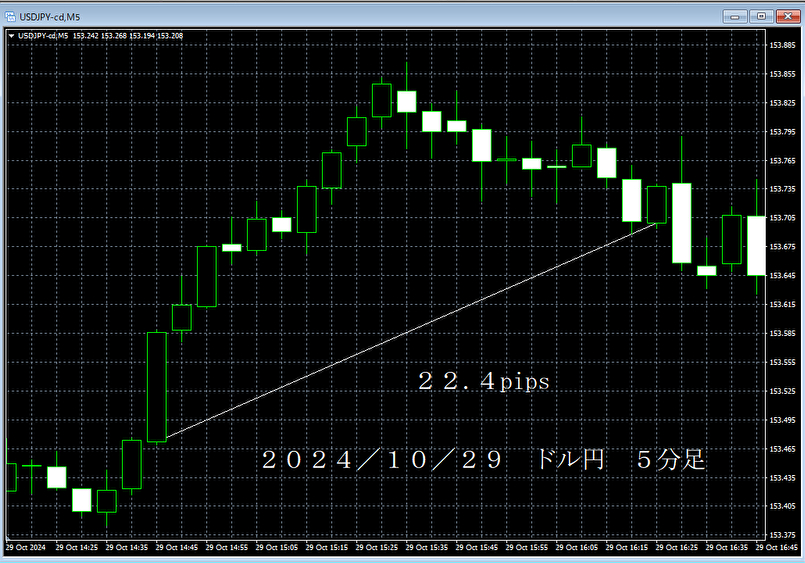Click the 153.675 price on the axis
This screenshot has width=805, height=563.
point(782,246)
